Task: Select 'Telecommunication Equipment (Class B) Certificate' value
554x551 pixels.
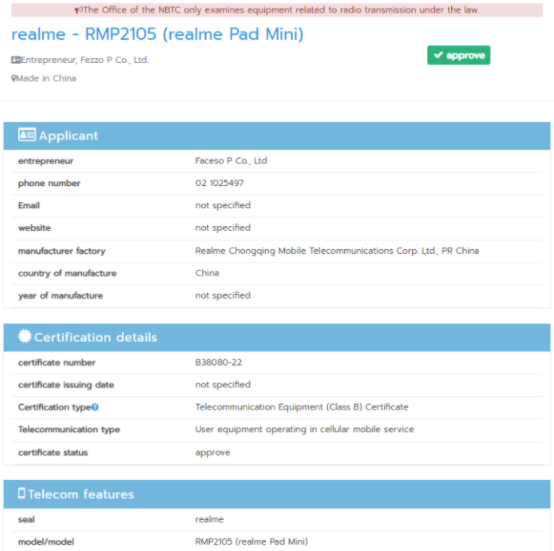Action: click(x=302, y=407)
